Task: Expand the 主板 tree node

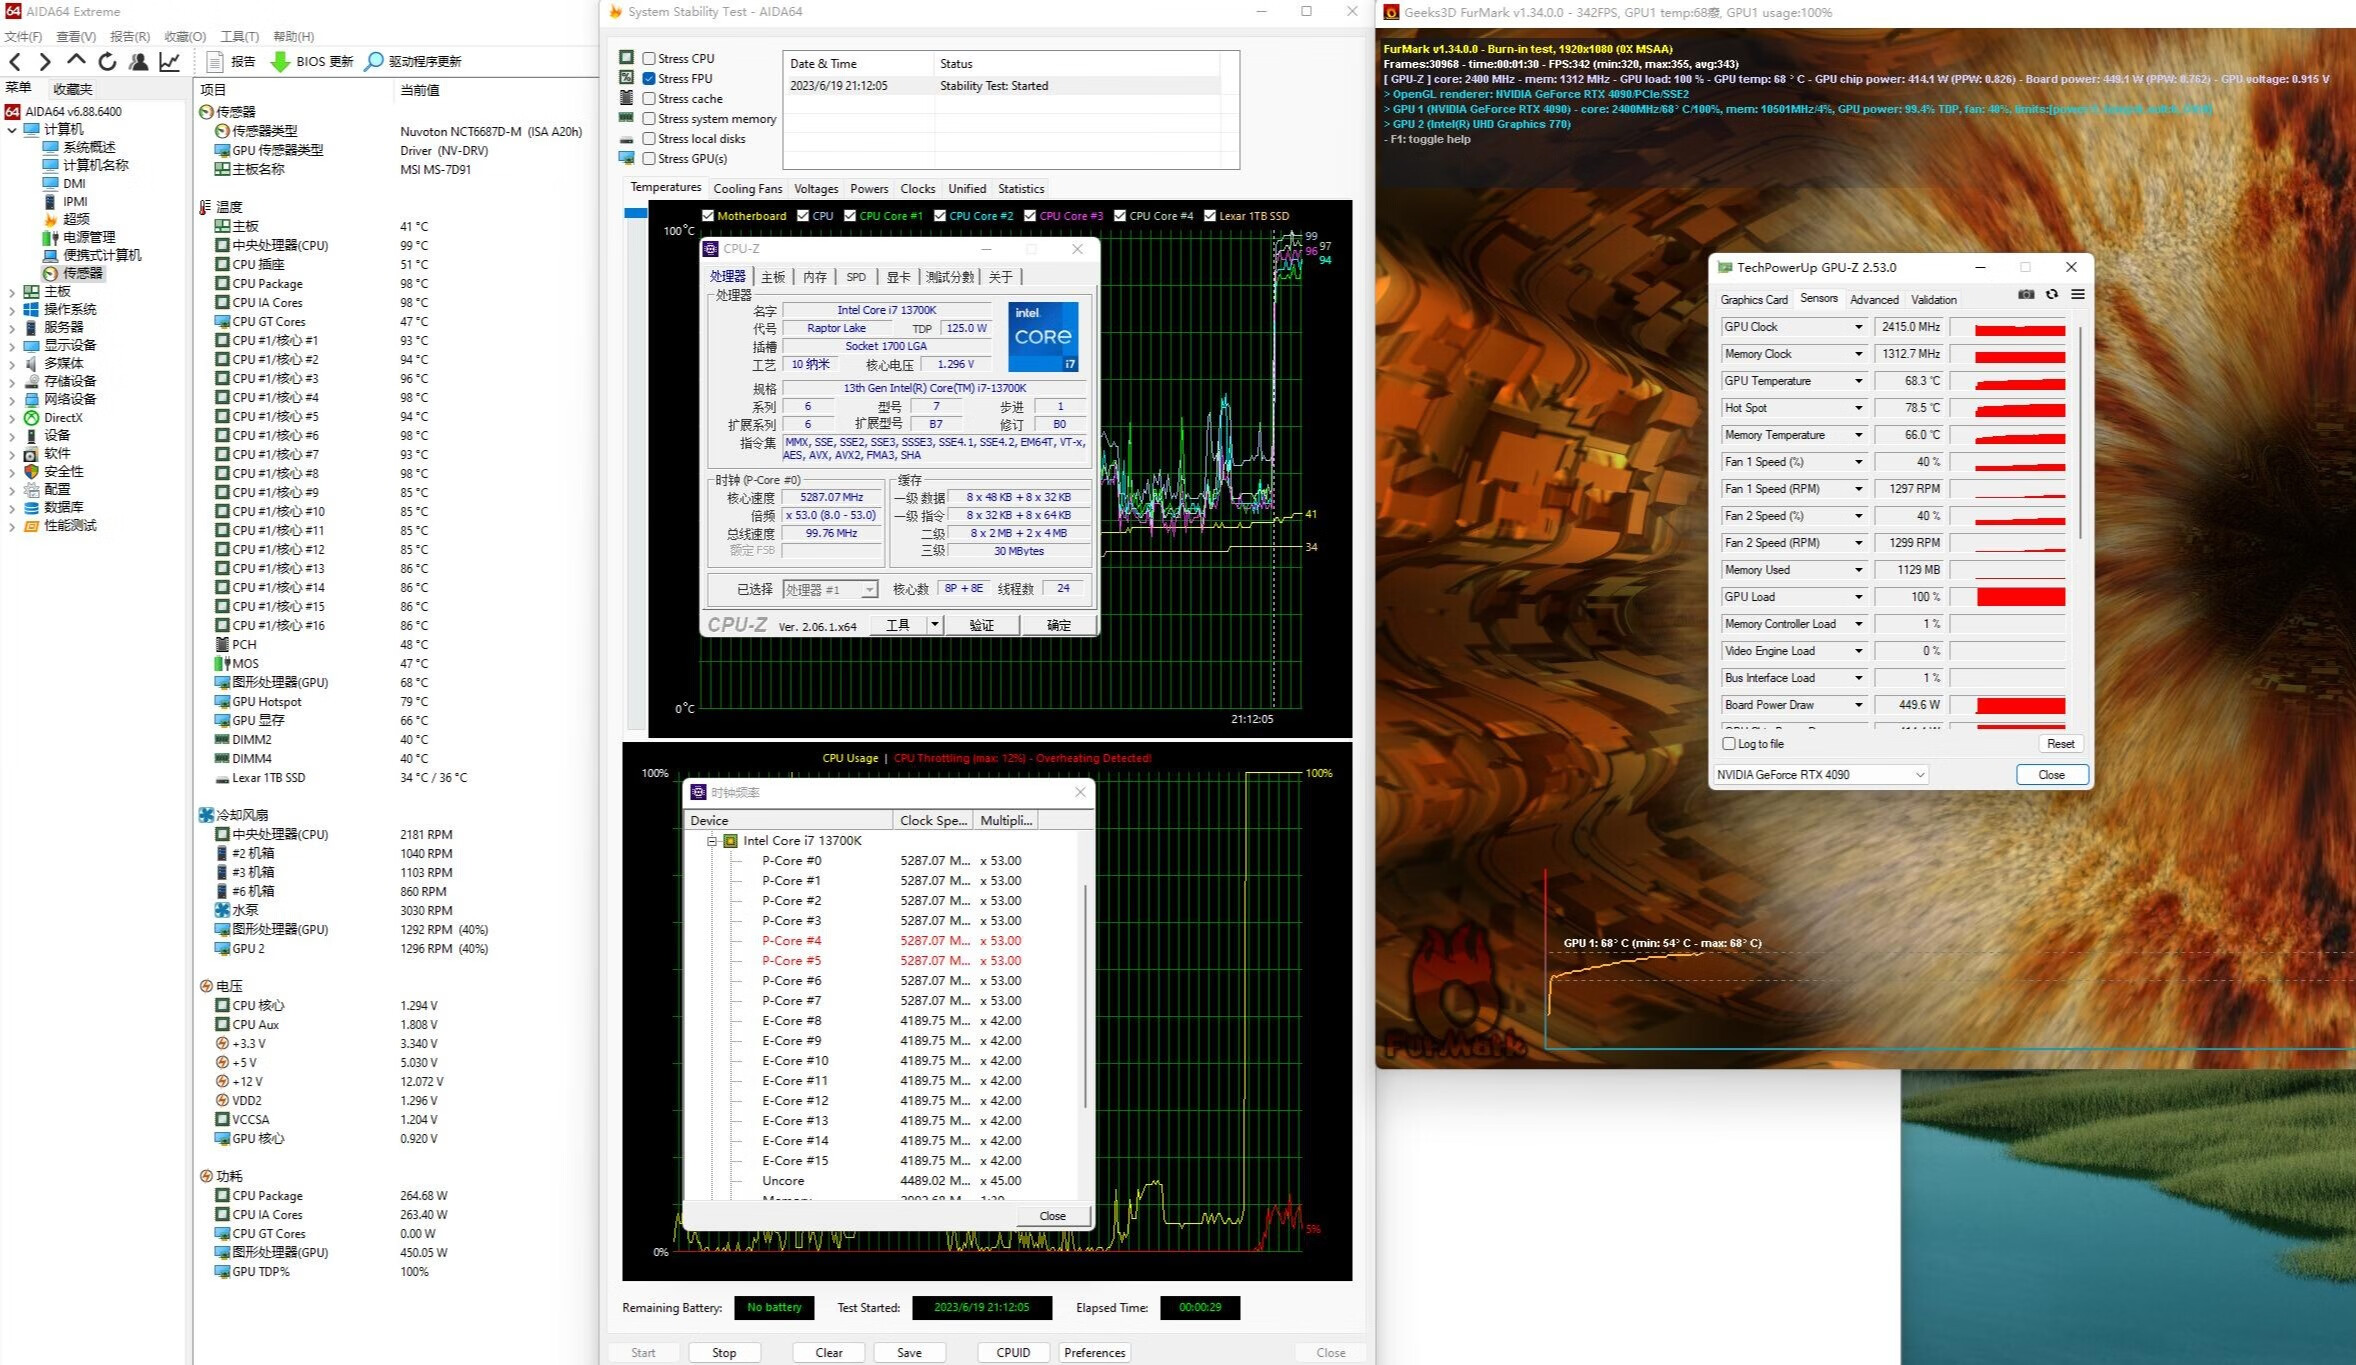Action: [12, 292]
